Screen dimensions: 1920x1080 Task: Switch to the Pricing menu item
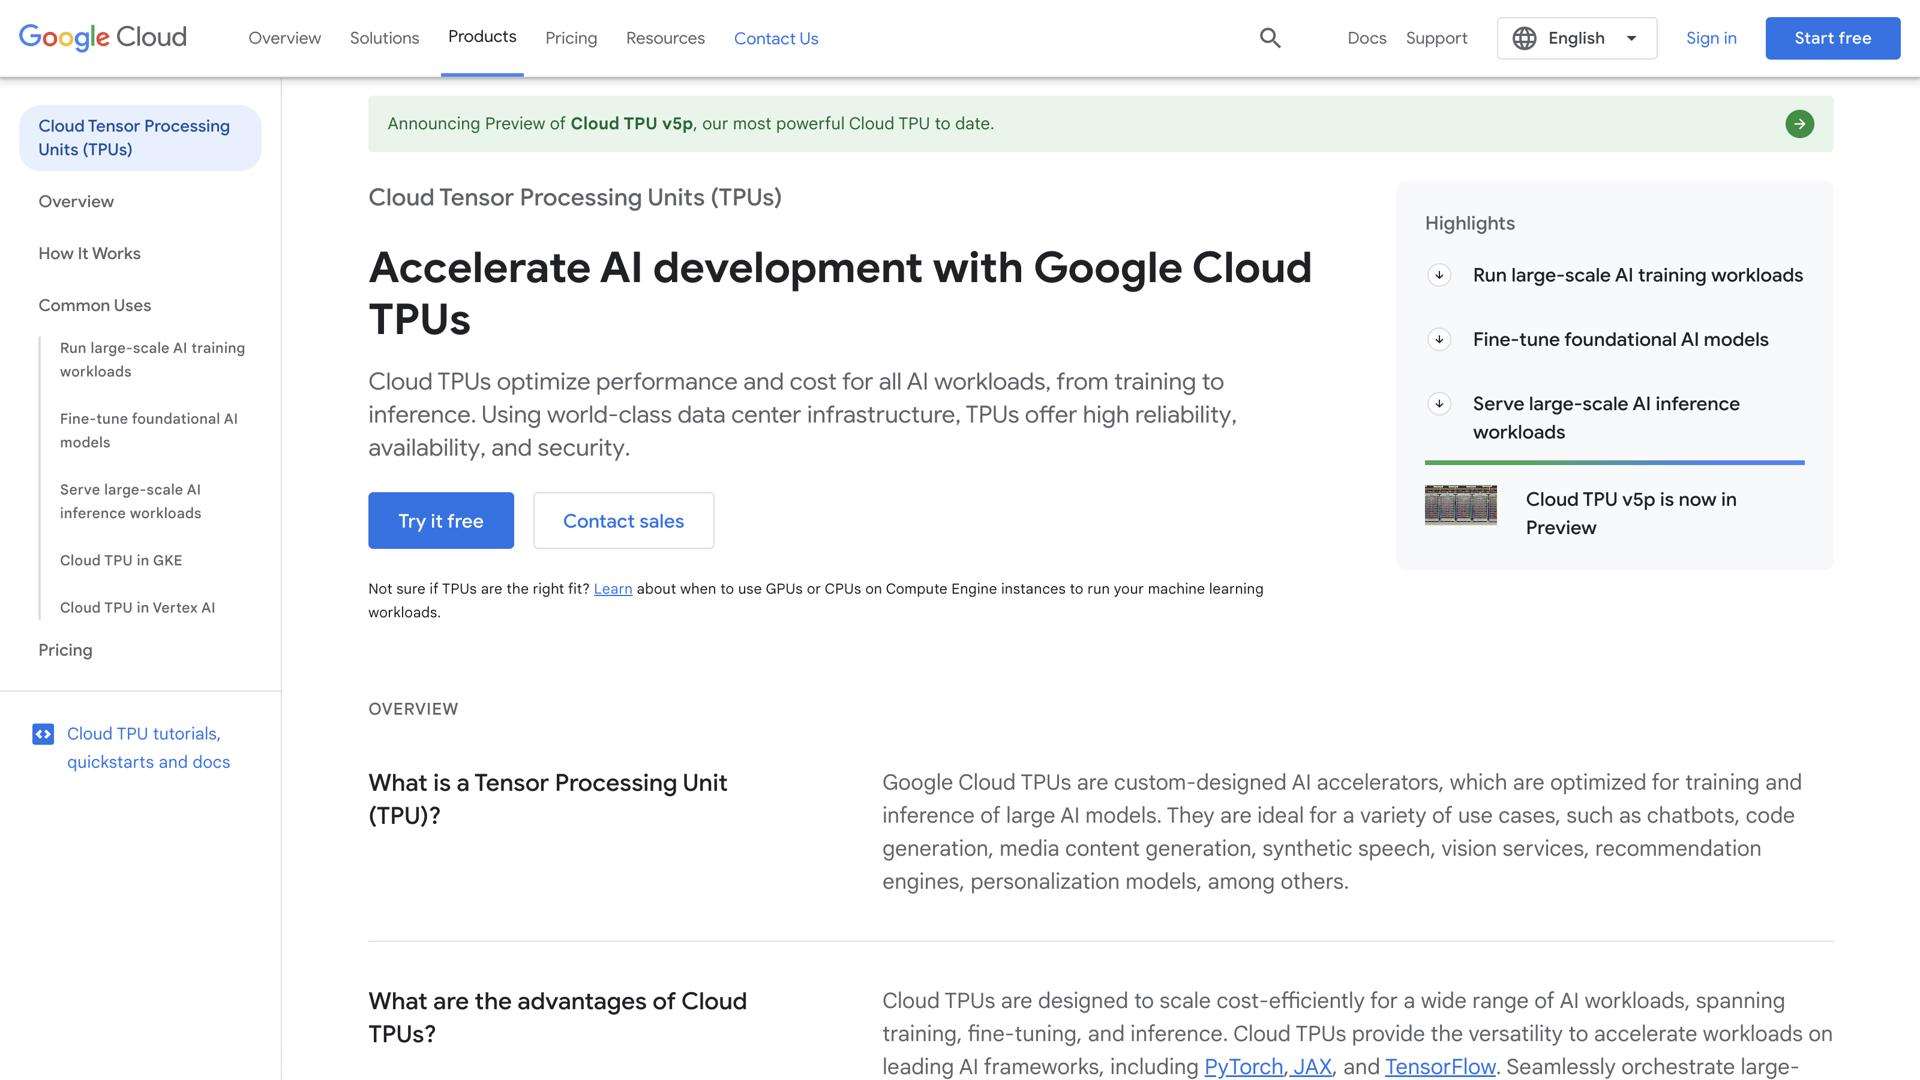click(x=571, y=38)
